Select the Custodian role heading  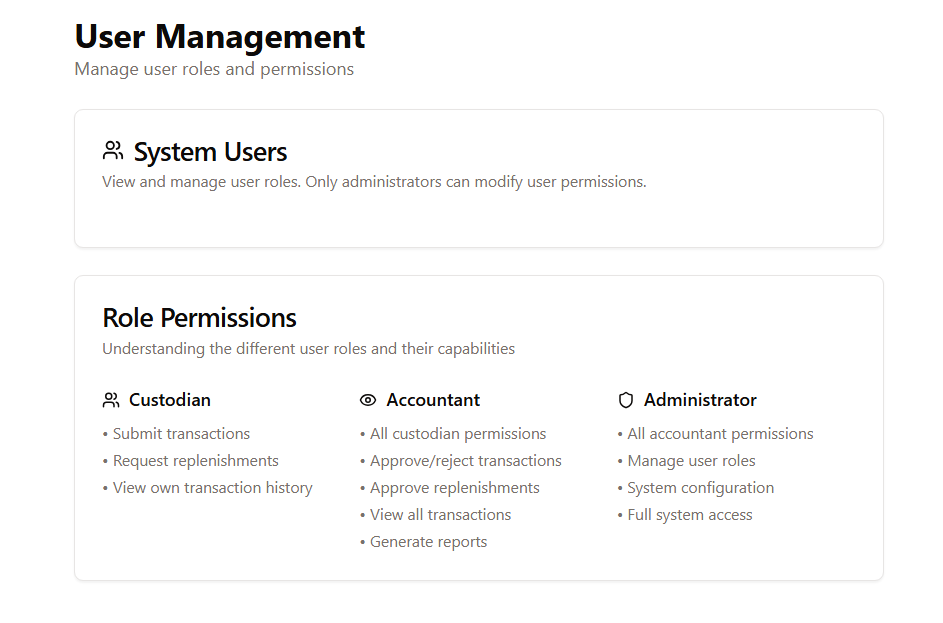[170, 400]
